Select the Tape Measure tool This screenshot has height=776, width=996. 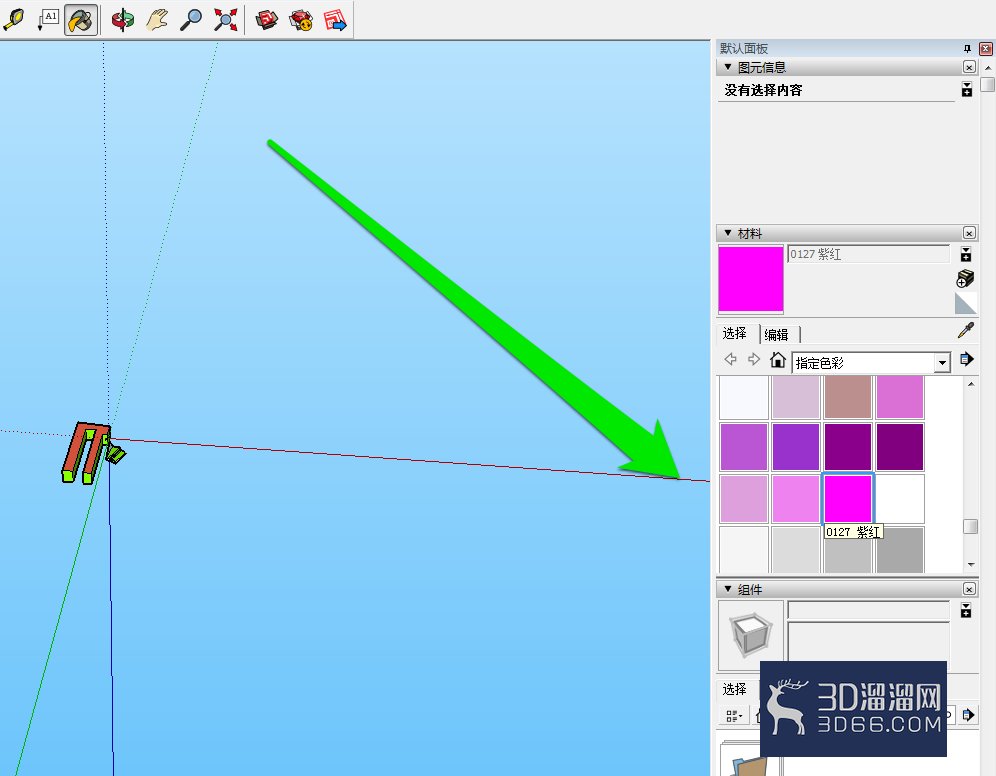point(14,20)
